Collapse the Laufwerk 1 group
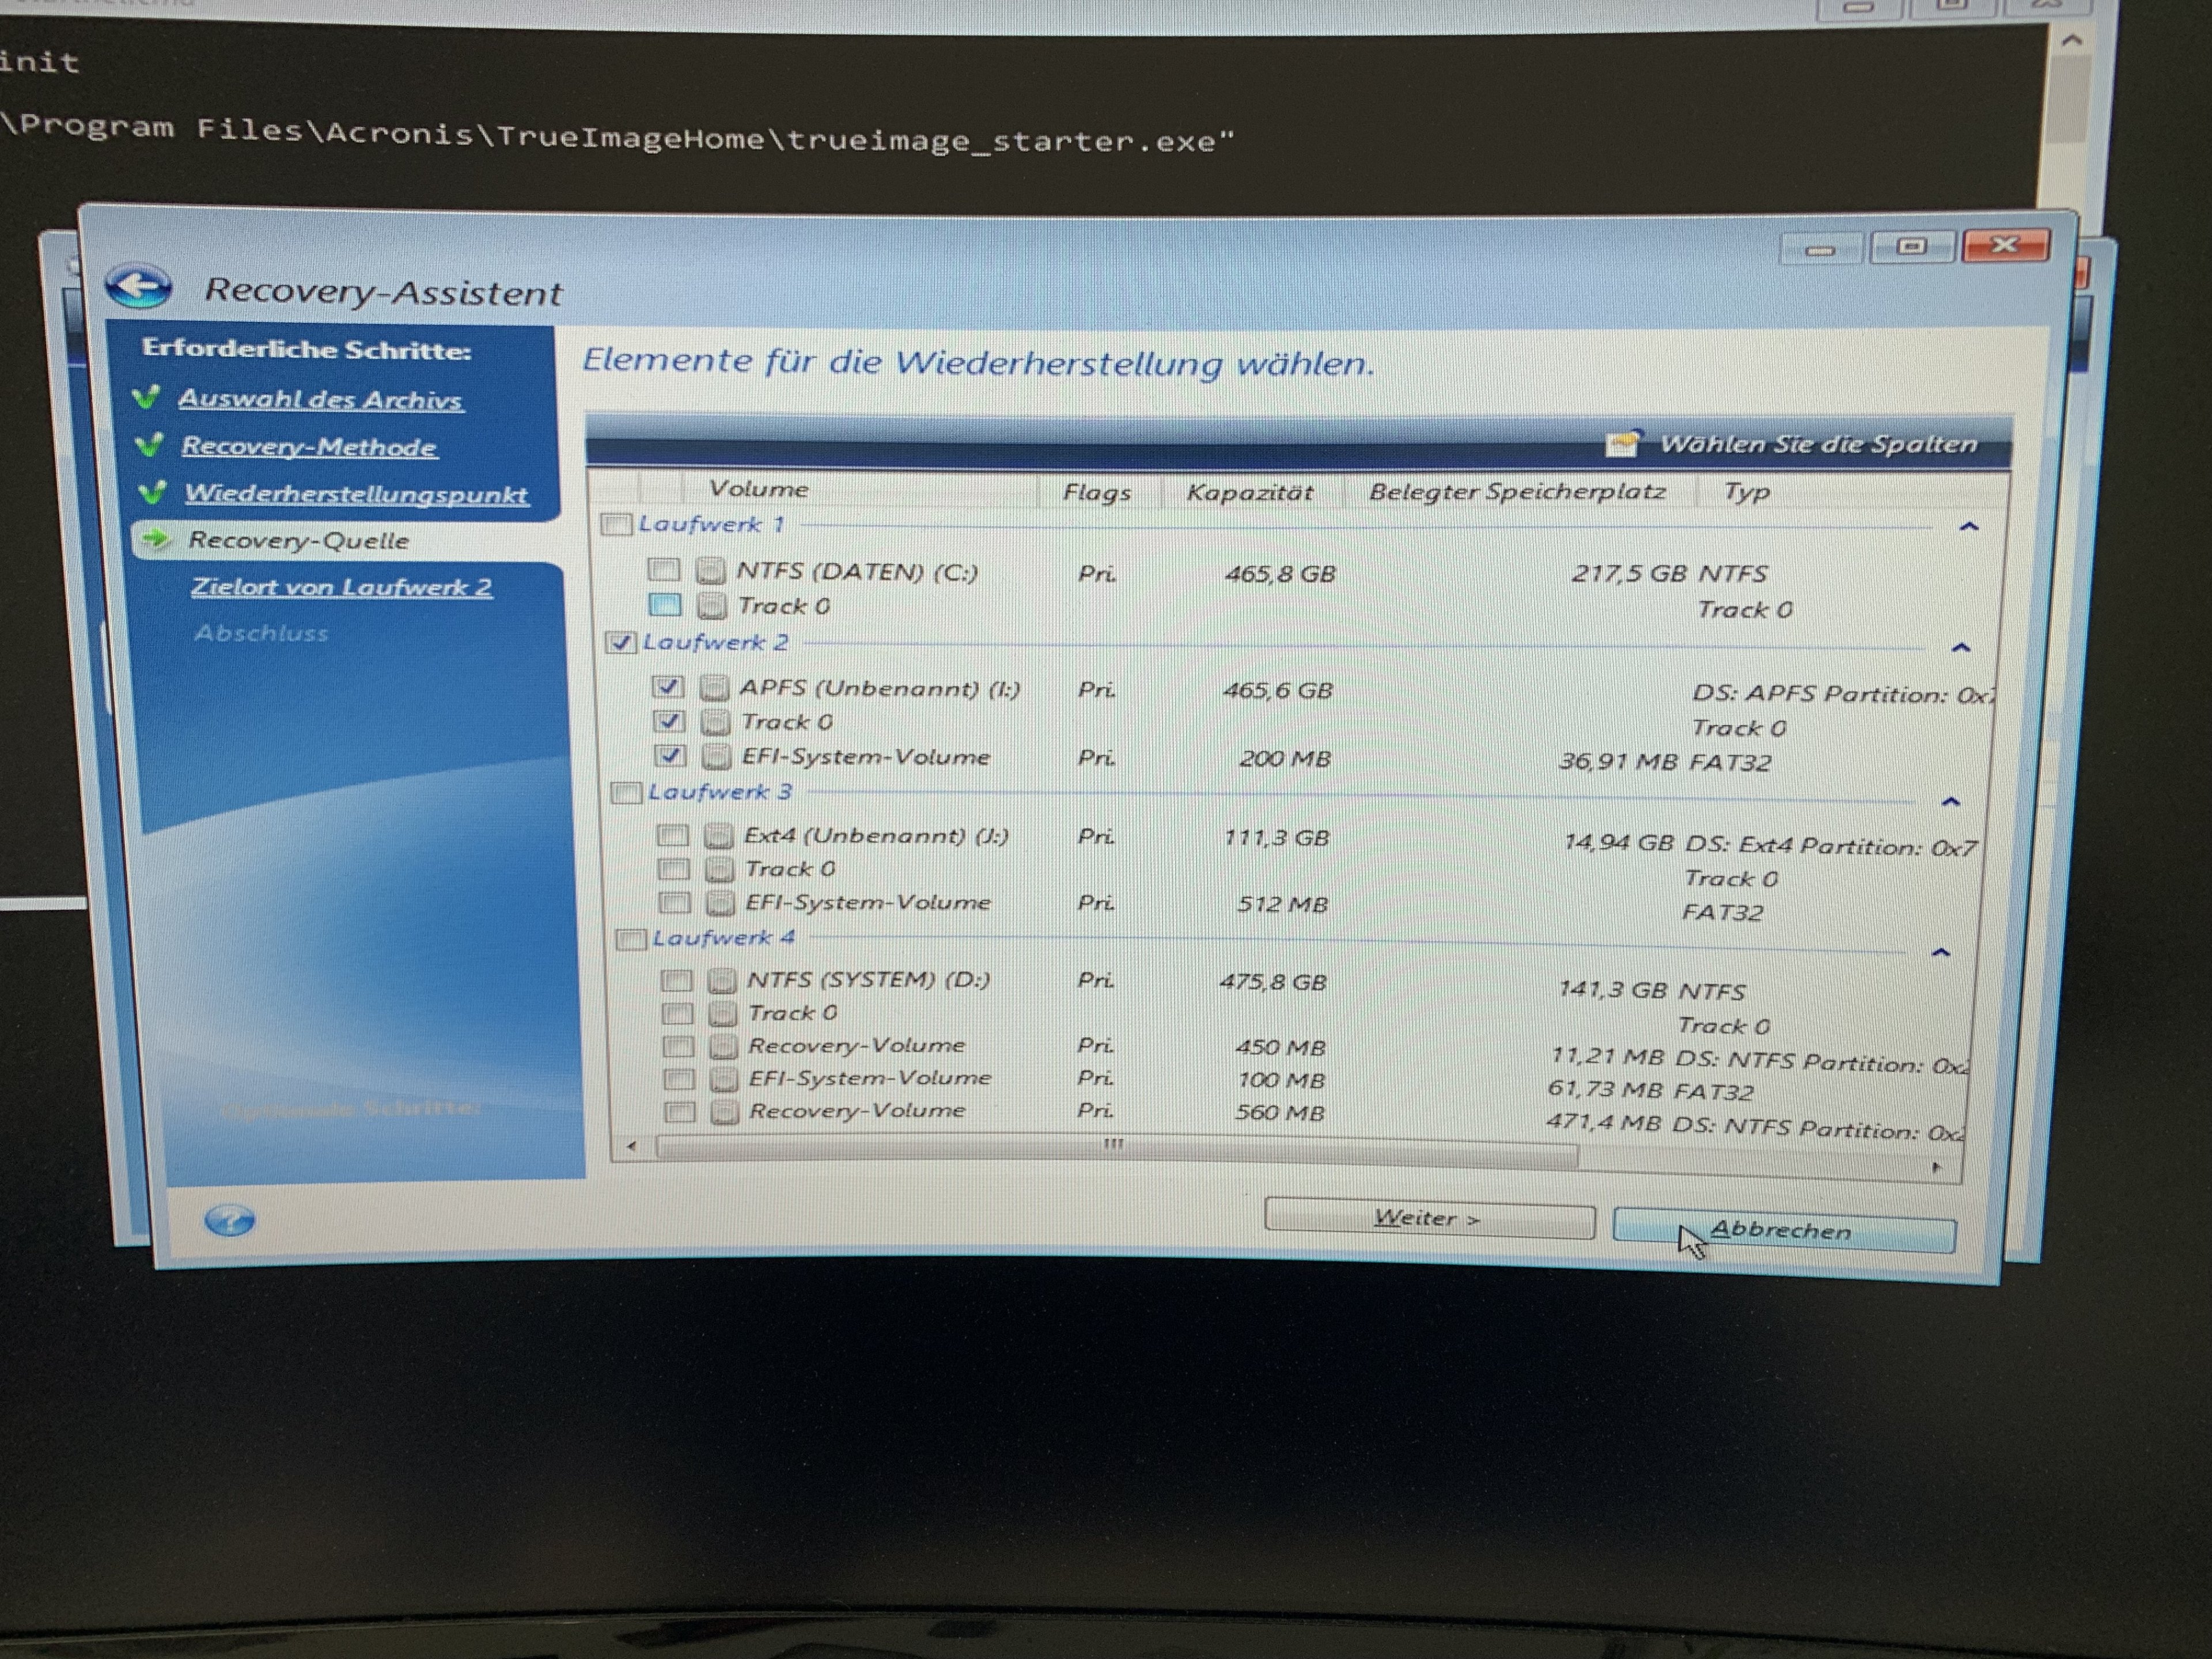Image resolution: width=2212 pixels, height=1659 pixels. coord(1968,527)
